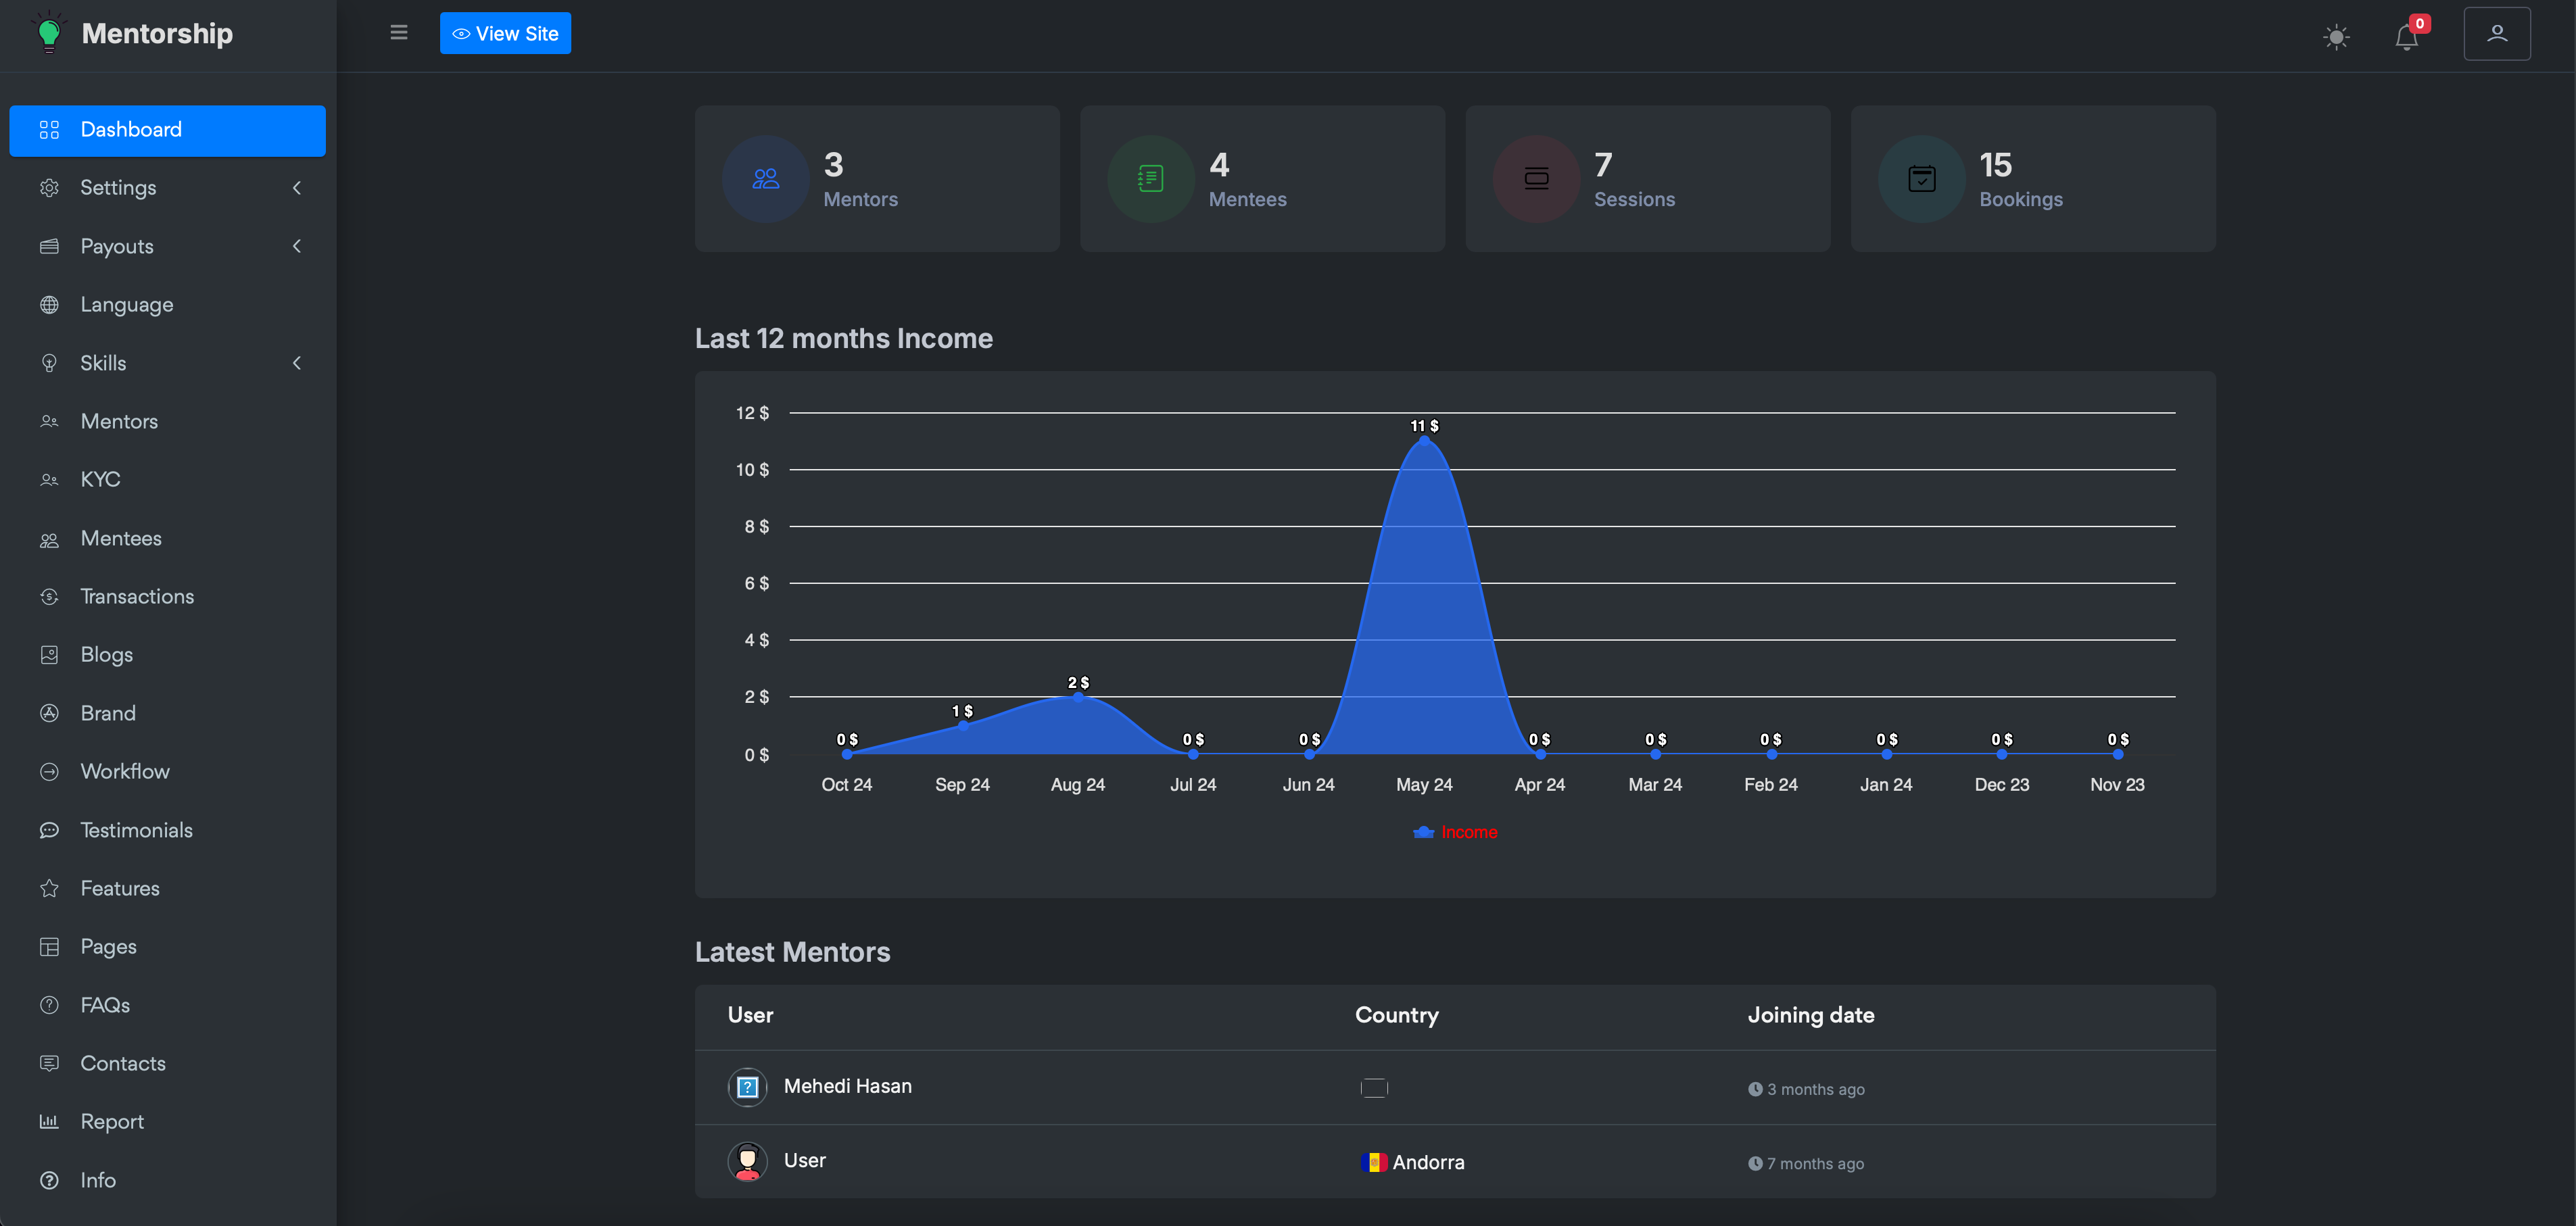
Task: Click the Bookings card calendar icon
Action: [1921, 179]
